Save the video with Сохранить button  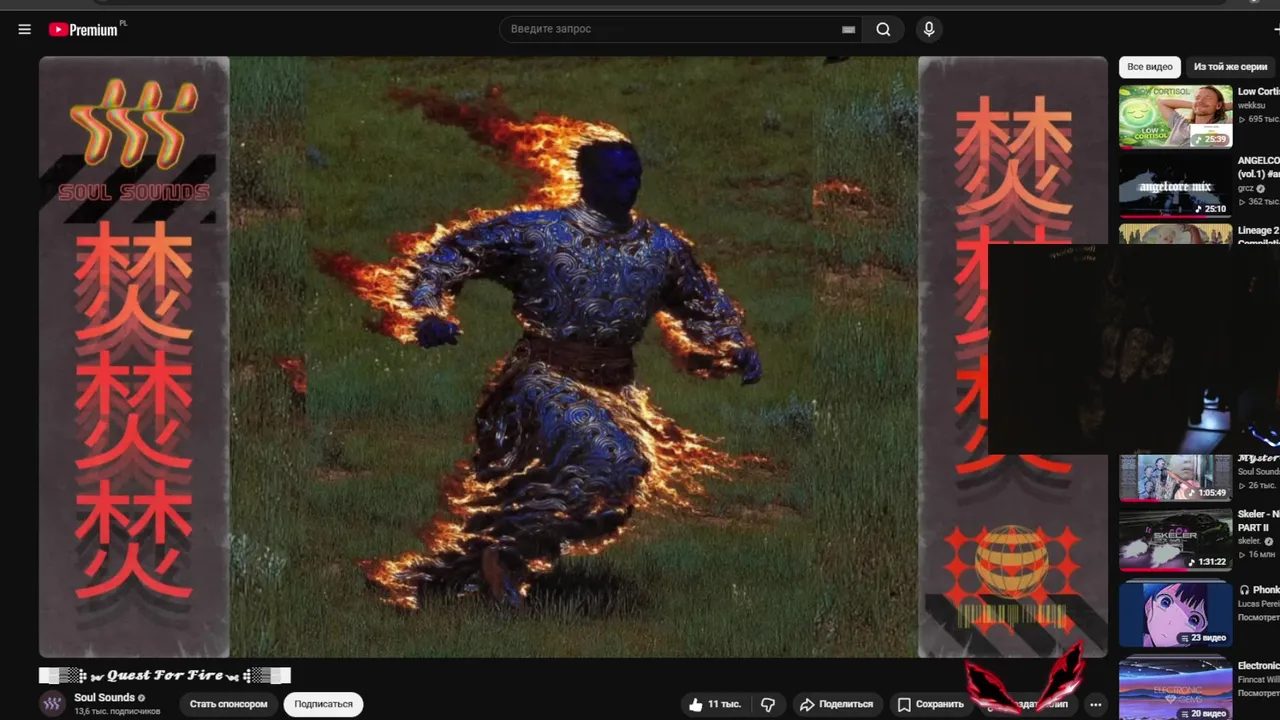[x=931, y=704]
